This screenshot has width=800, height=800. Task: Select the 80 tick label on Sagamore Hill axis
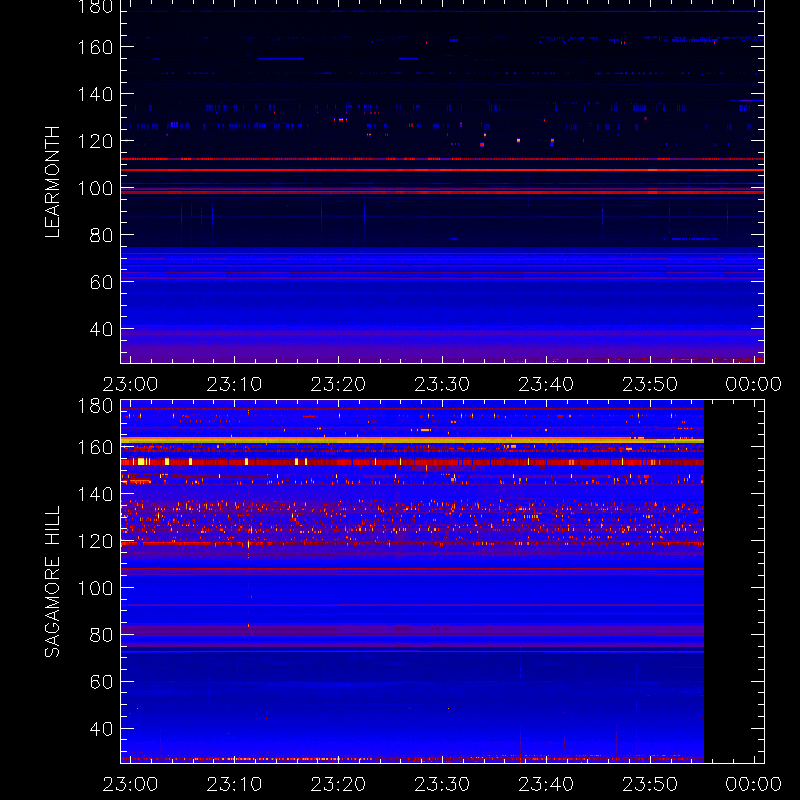(101, 635)
